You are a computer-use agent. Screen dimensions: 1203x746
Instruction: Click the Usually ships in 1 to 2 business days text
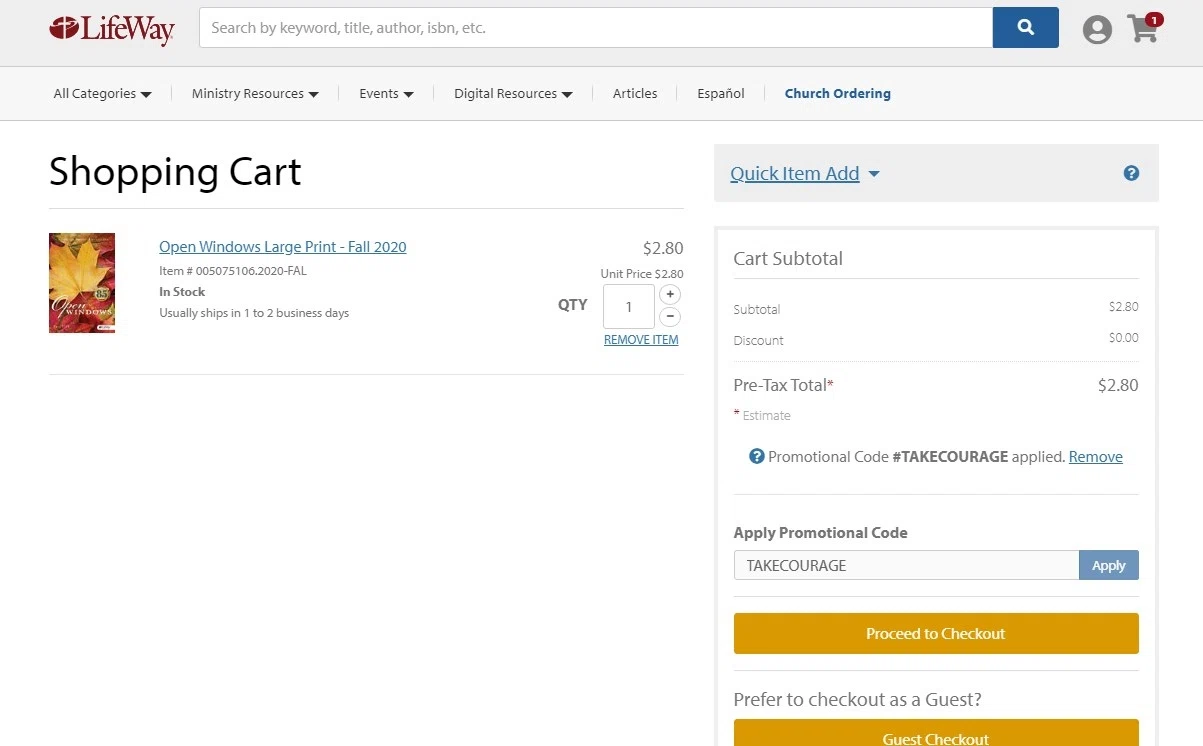pyautogui.click(x=254, y=313)
